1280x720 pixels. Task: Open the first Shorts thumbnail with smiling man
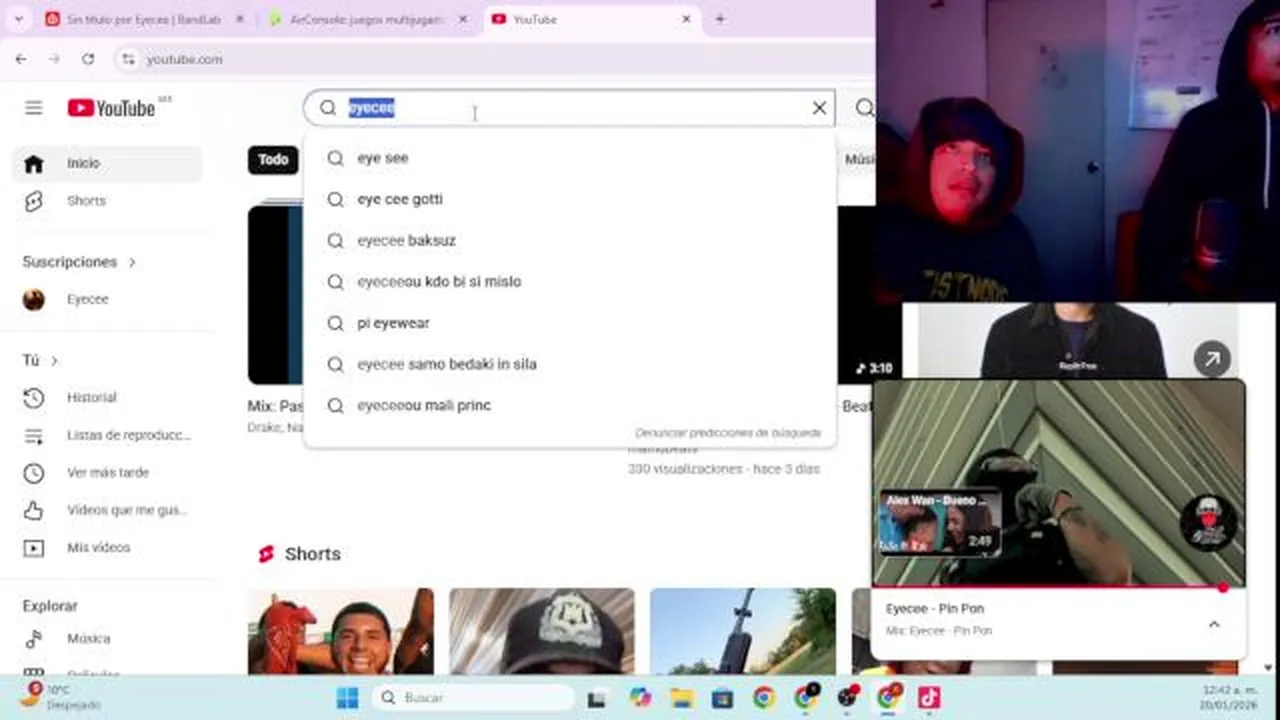(341, 631)
